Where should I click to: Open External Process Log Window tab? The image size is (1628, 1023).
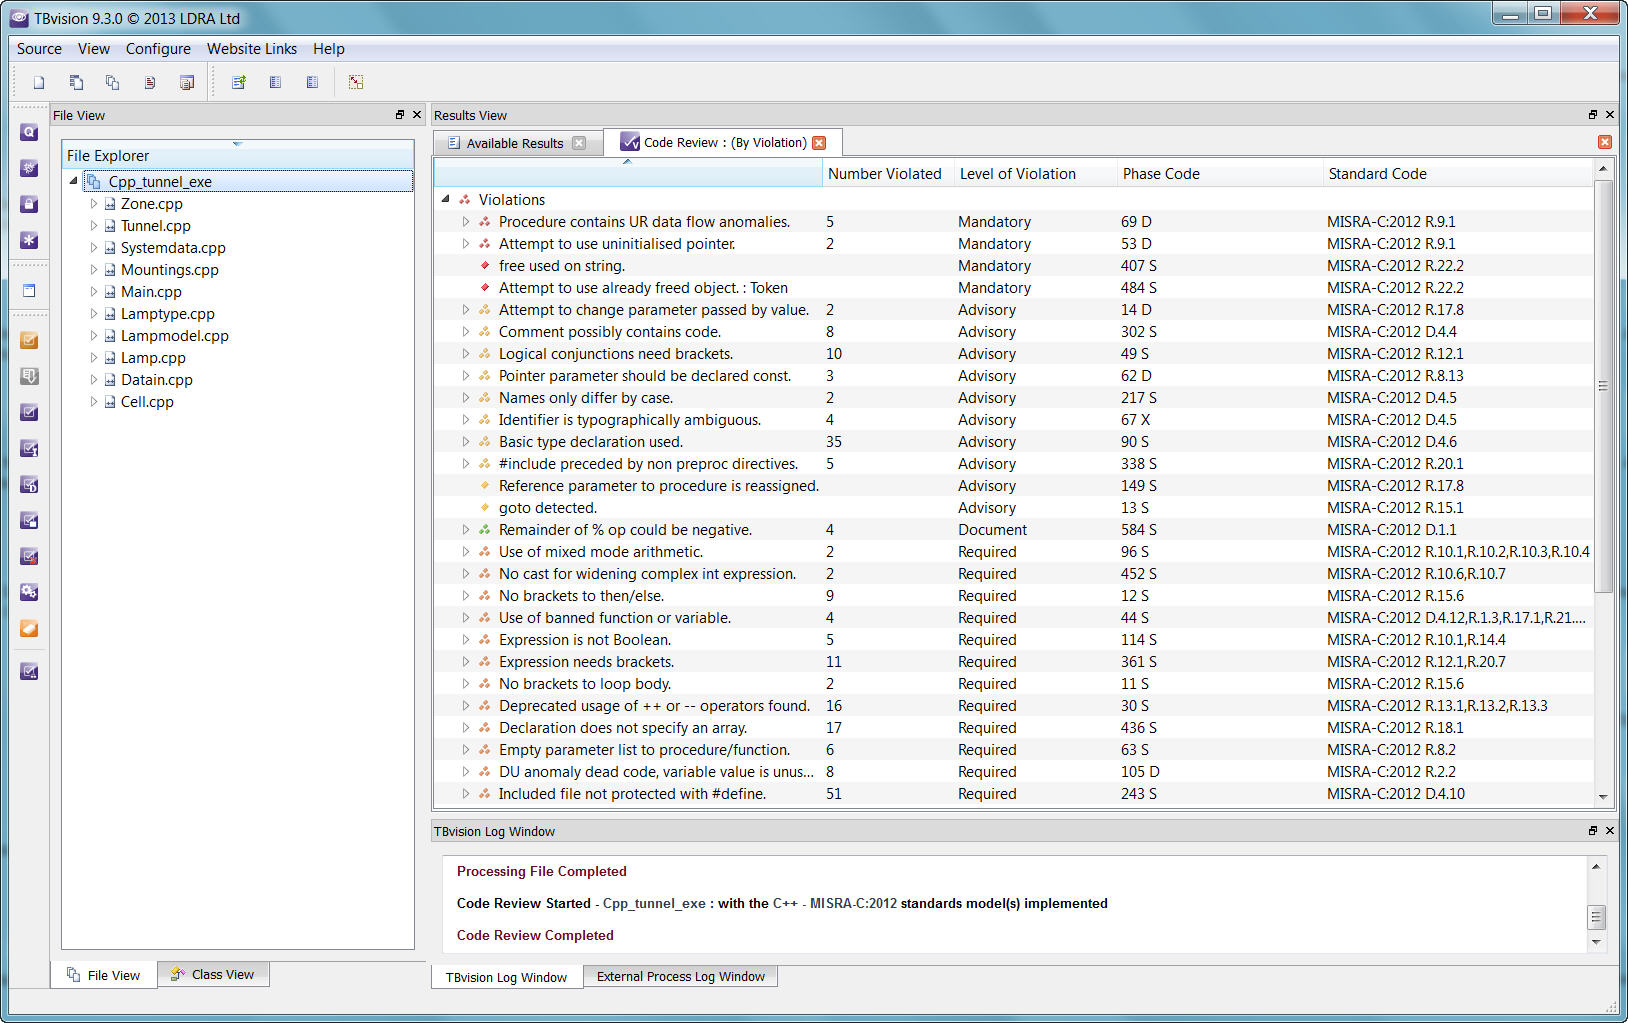(680, 977)
